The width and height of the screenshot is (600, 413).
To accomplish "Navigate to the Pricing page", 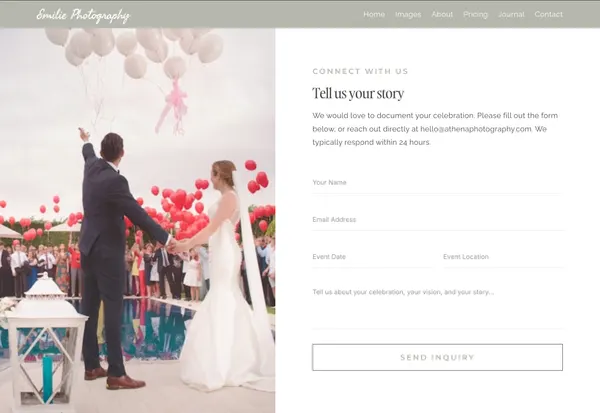I will (x=475, y=15).
